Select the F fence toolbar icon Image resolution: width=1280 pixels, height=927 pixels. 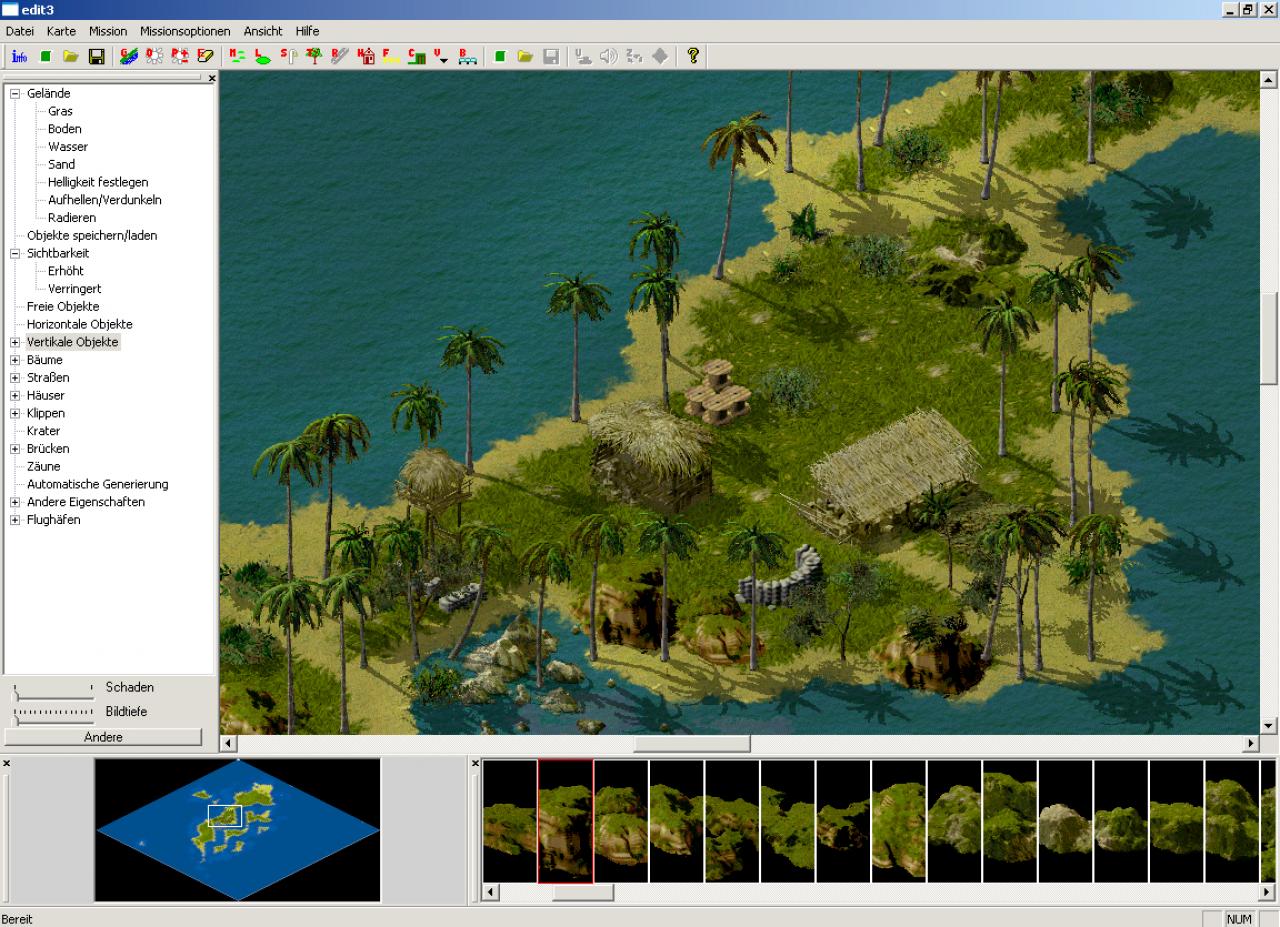[391, 56]
